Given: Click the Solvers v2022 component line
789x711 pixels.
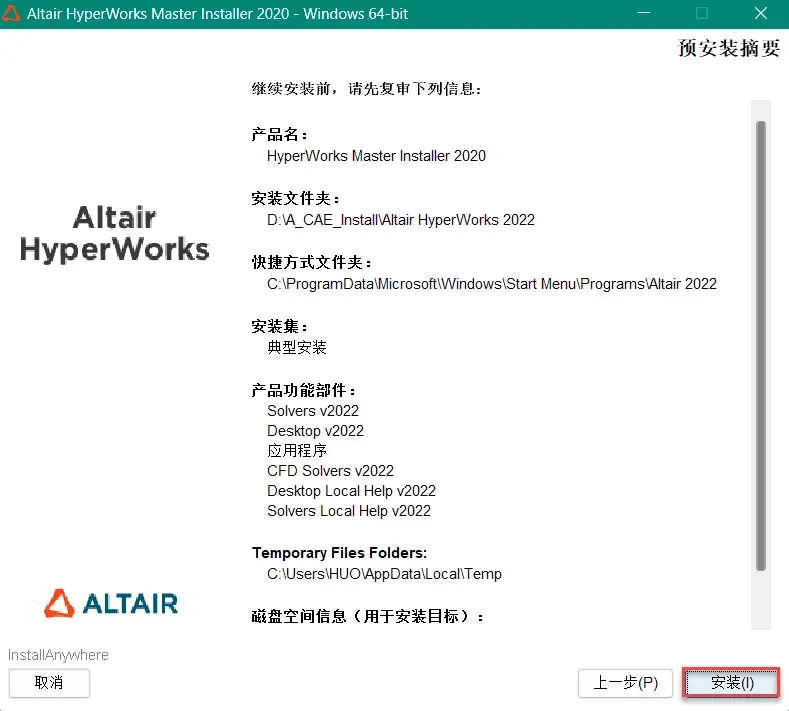Looking at the screenshot, I should (x=313, y=411).
